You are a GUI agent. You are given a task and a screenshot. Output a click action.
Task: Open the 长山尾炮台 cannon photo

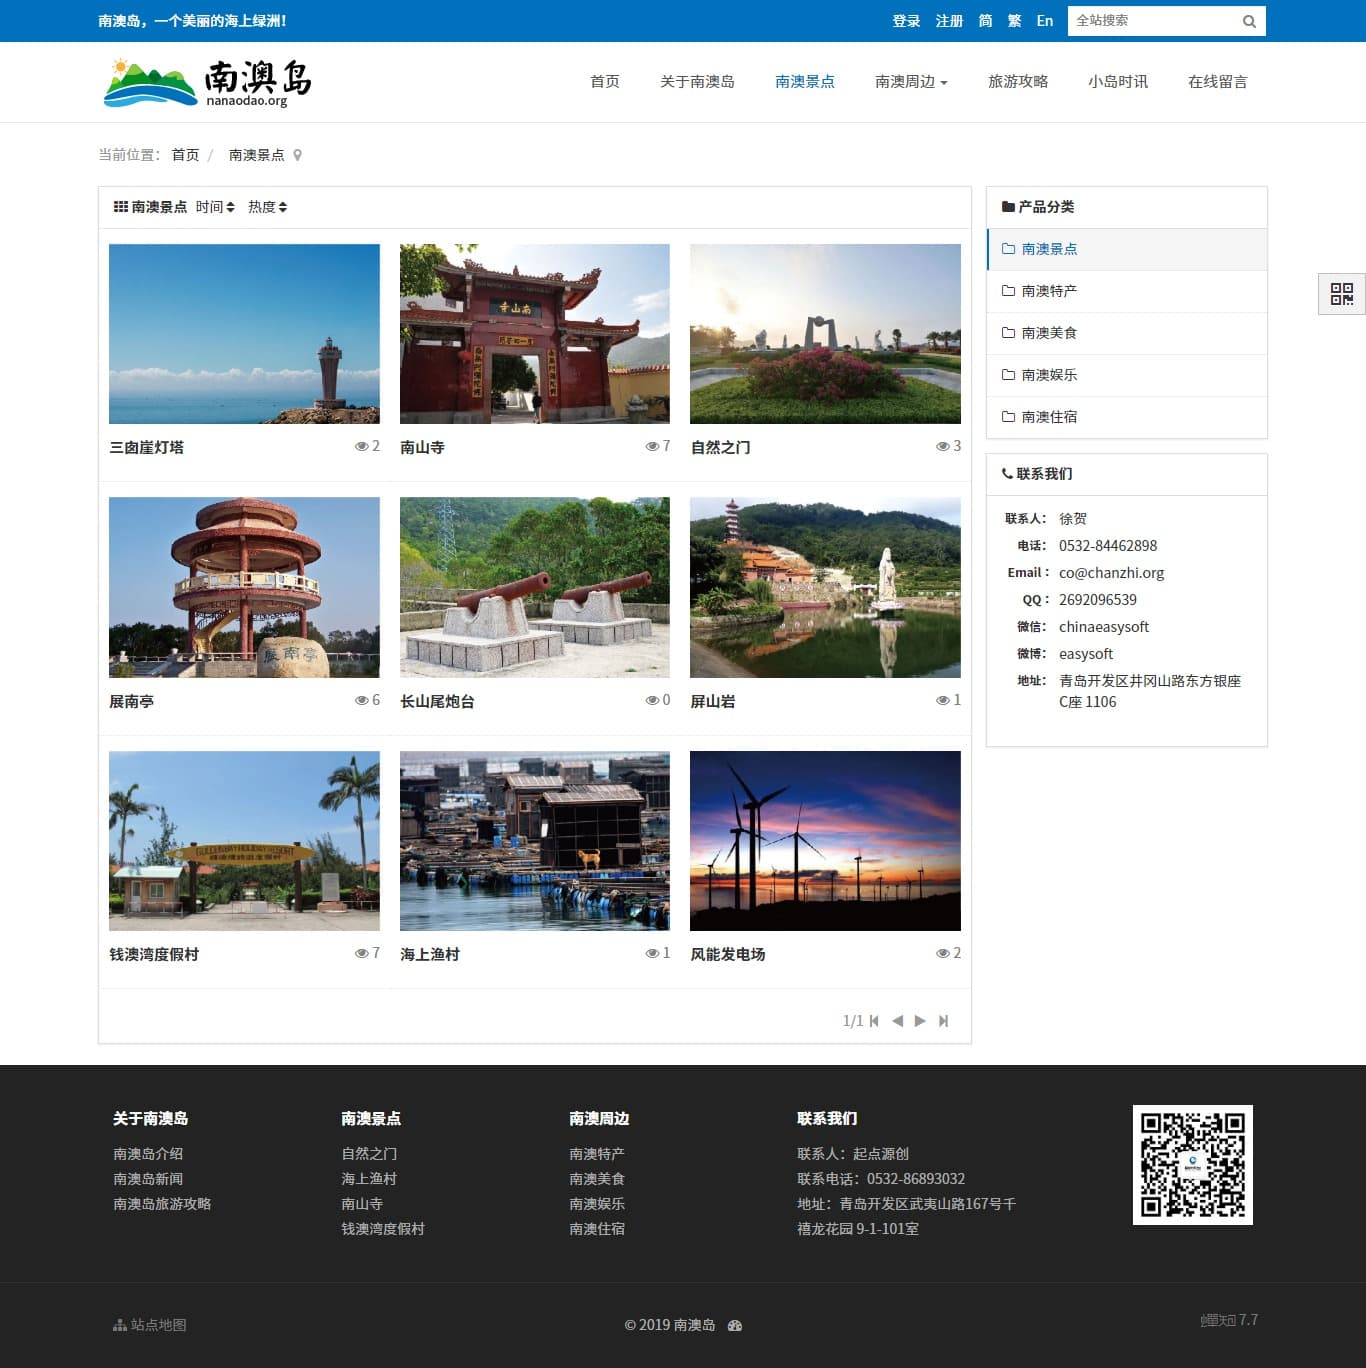click(535, 588)
